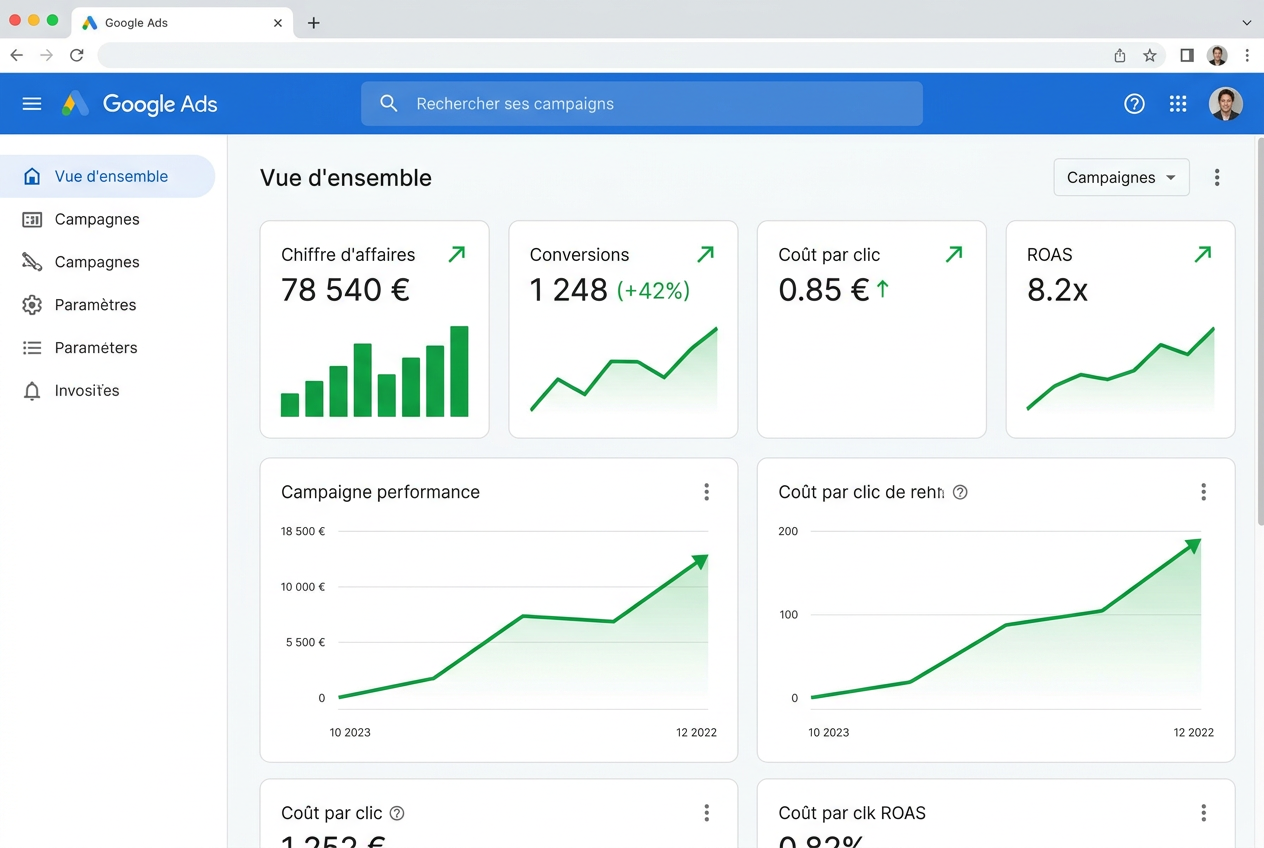Switch to the Google Ads browser tab
This screenshot has height=848, width=1264.
[x=182, y=22]
